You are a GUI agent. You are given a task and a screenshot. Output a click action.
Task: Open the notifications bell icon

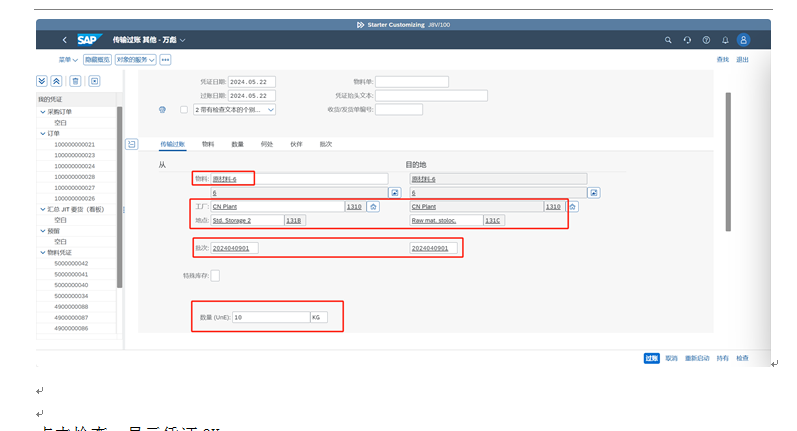724,40
